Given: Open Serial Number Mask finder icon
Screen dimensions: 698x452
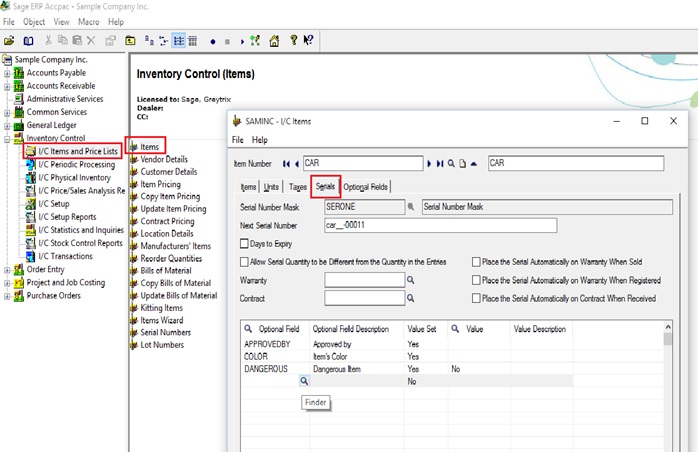Looking at the screenshot, I should coord(410,207).
